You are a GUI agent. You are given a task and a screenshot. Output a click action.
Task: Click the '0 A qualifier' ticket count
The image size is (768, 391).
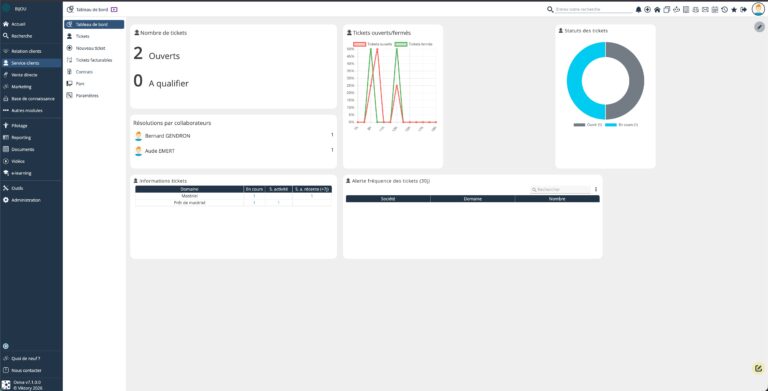point(161,82)
